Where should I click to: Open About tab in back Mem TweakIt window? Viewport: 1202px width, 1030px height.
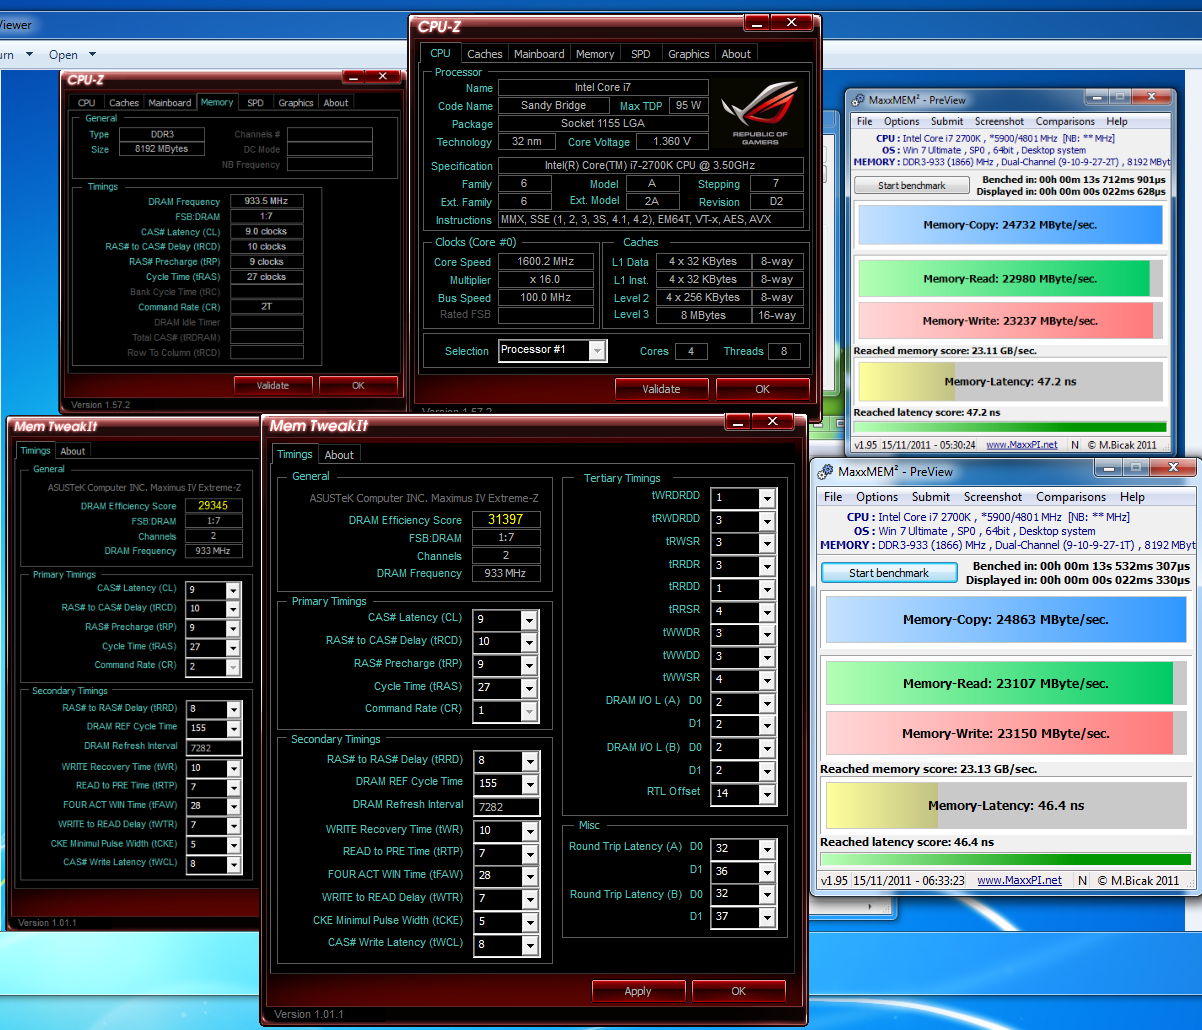coord(73,451)
